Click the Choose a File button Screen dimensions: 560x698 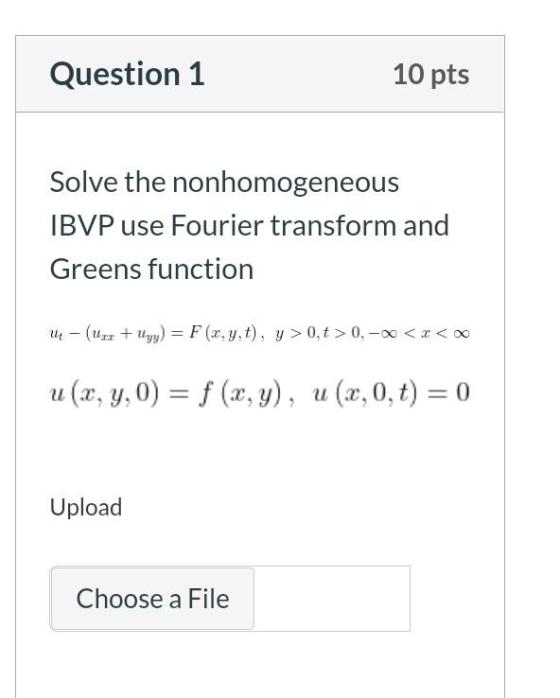pyautogui.click(x=152, y=598)
